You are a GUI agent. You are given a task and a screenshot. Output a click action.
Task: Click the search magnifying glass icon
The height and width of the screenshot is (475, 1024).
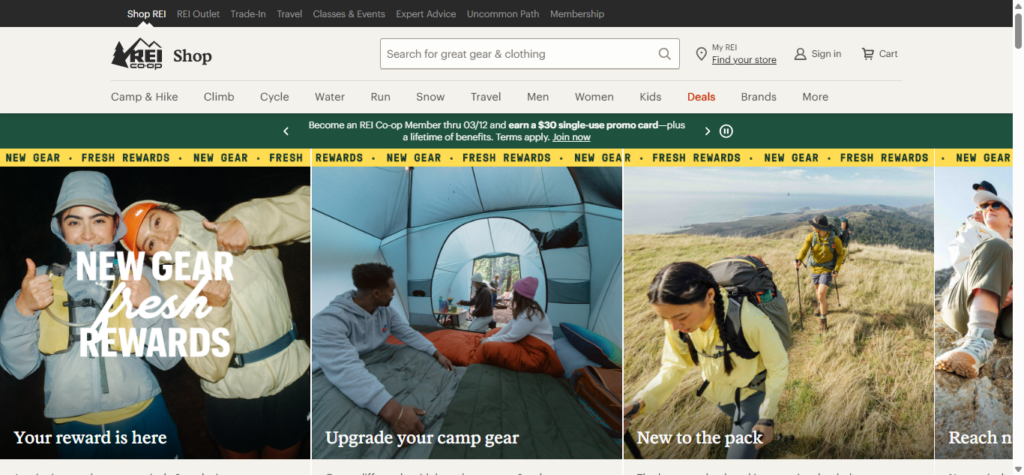pyautogui.click(x=665, y=54)
